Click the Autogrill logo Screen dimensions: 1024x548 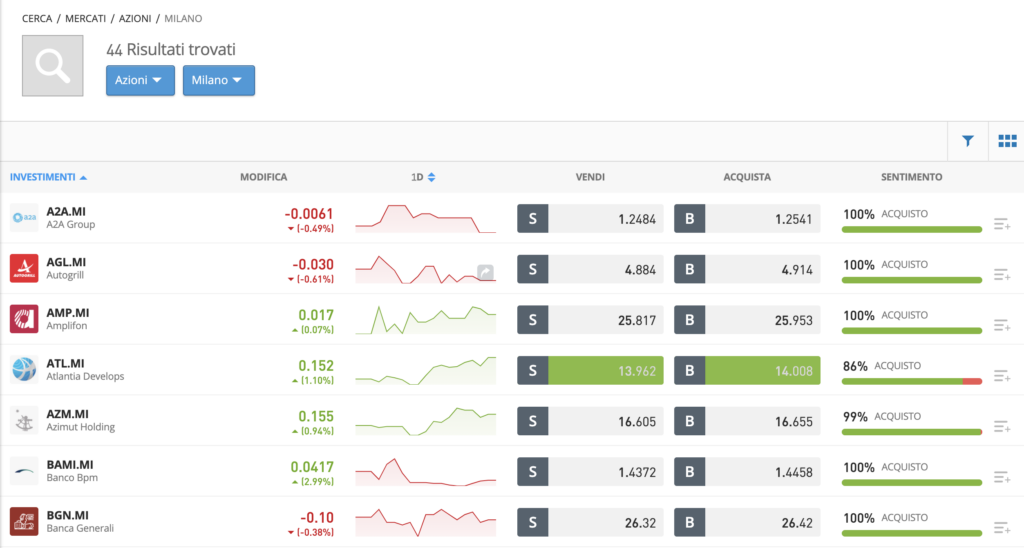[24, 268]
